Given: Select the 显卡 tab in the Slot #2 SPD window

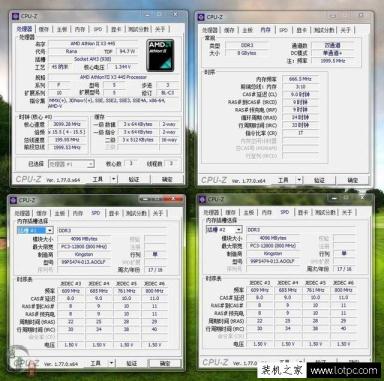Looking at the screenshot, I should point(303,212).
